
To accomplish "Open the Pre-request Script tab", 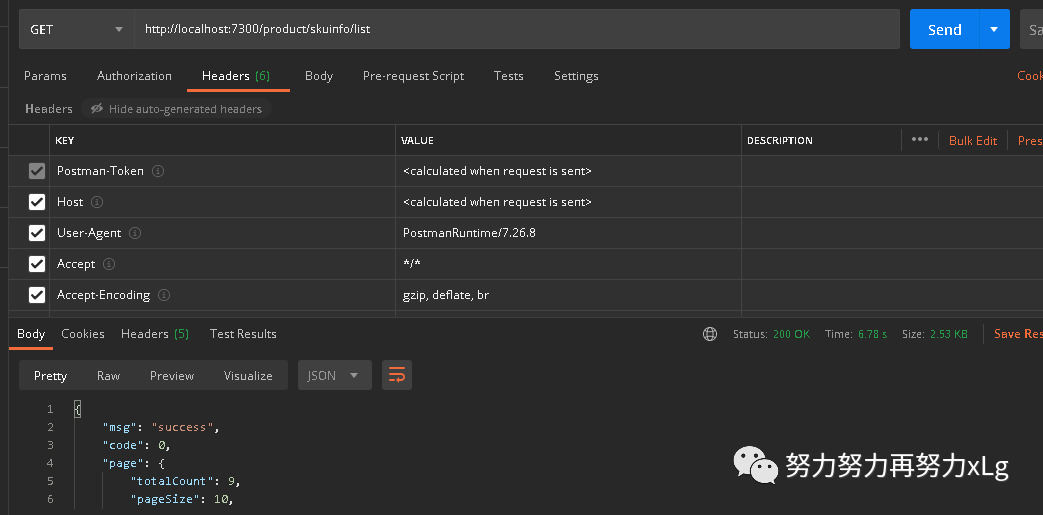I will pyautogui.click(x=413, y=76).
